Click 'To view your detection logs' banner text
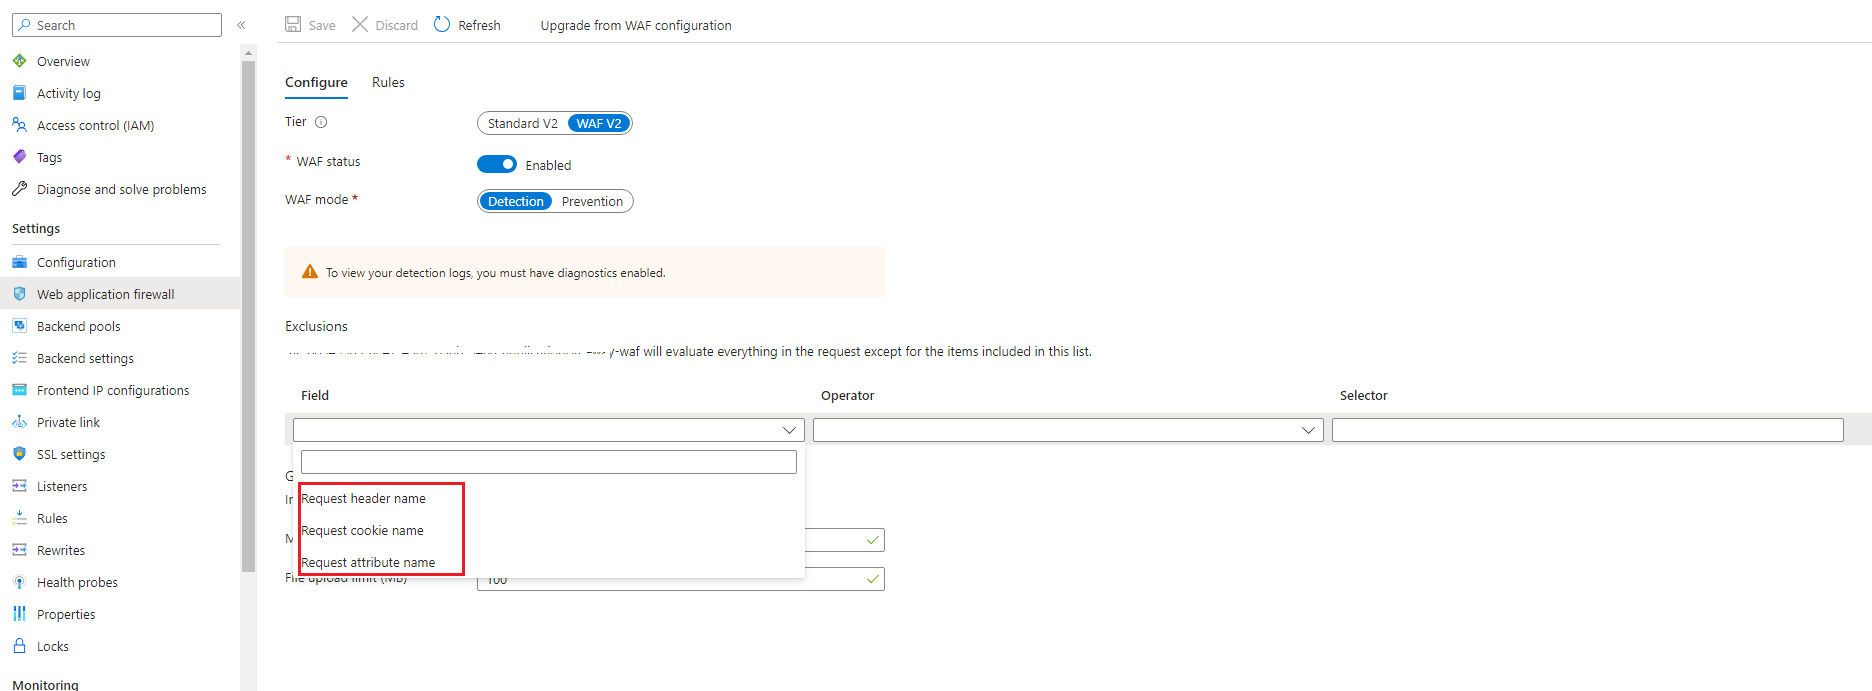 point(495,273)
